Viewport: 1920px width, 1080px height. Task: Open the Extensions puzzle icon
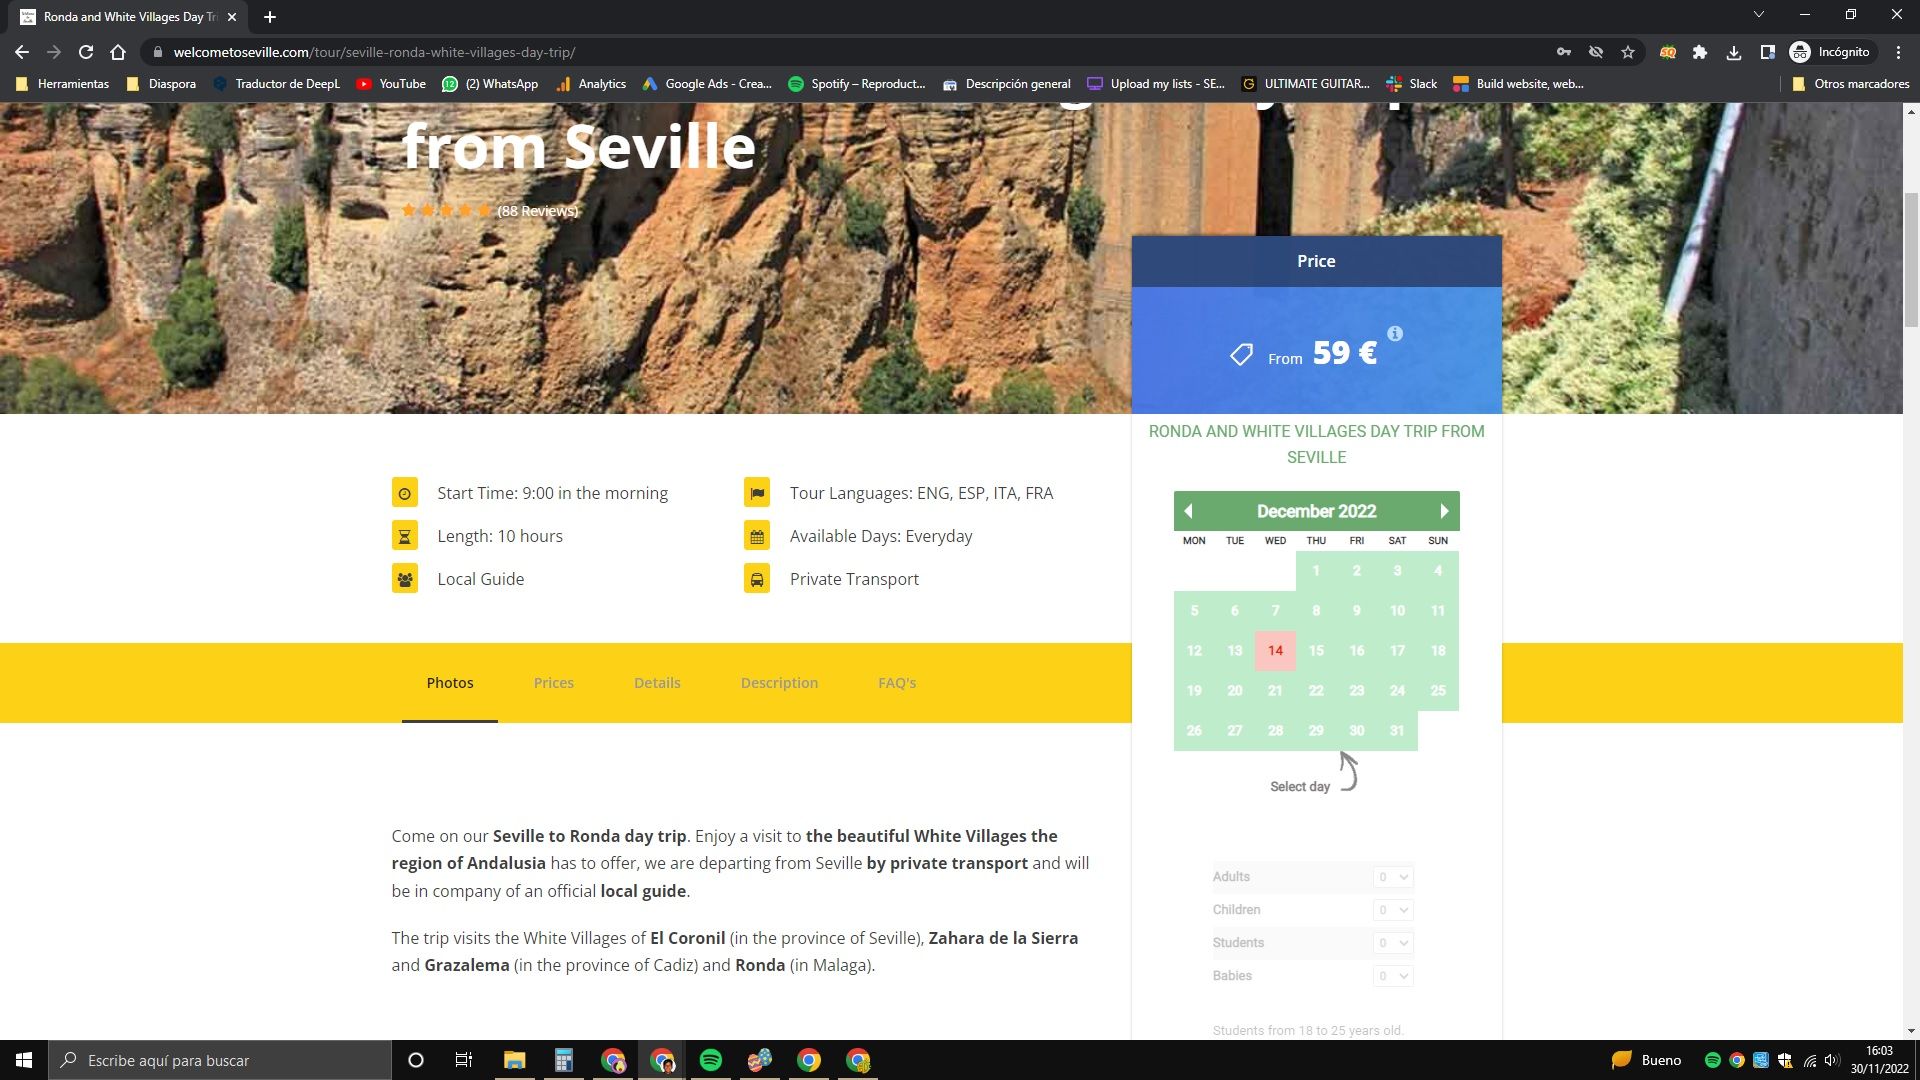tap(1700, 52)
